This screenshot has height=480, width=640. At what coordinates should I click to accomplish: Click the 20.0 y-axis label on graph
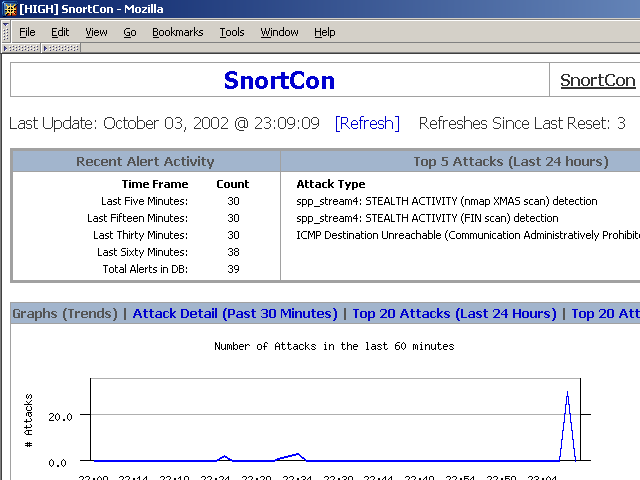click(x=60, y=417)
